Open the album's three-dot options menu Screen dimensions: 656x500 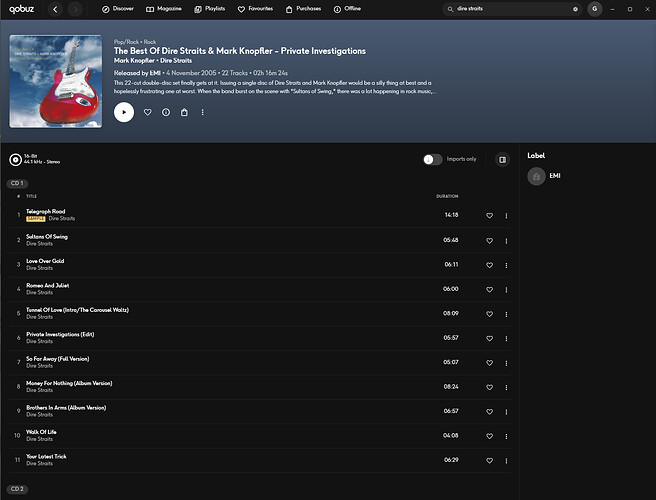(202, 112)
